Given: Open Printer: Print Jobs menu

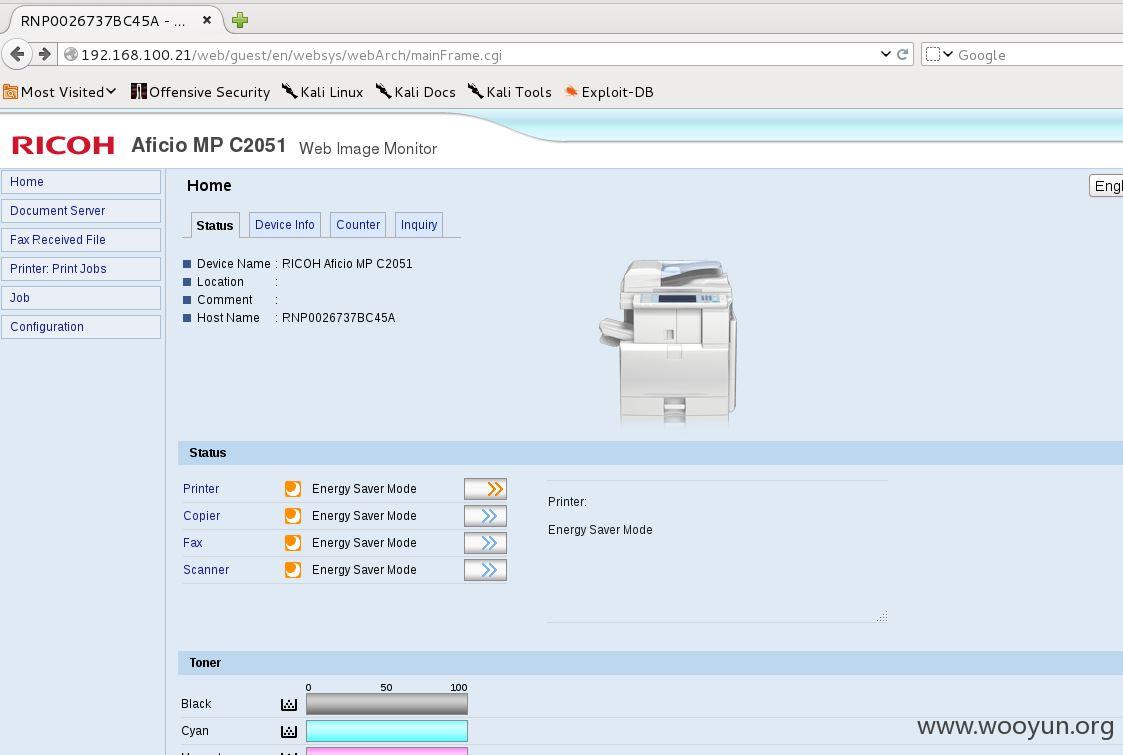Looking at the screenshot, I should [81, 269].
